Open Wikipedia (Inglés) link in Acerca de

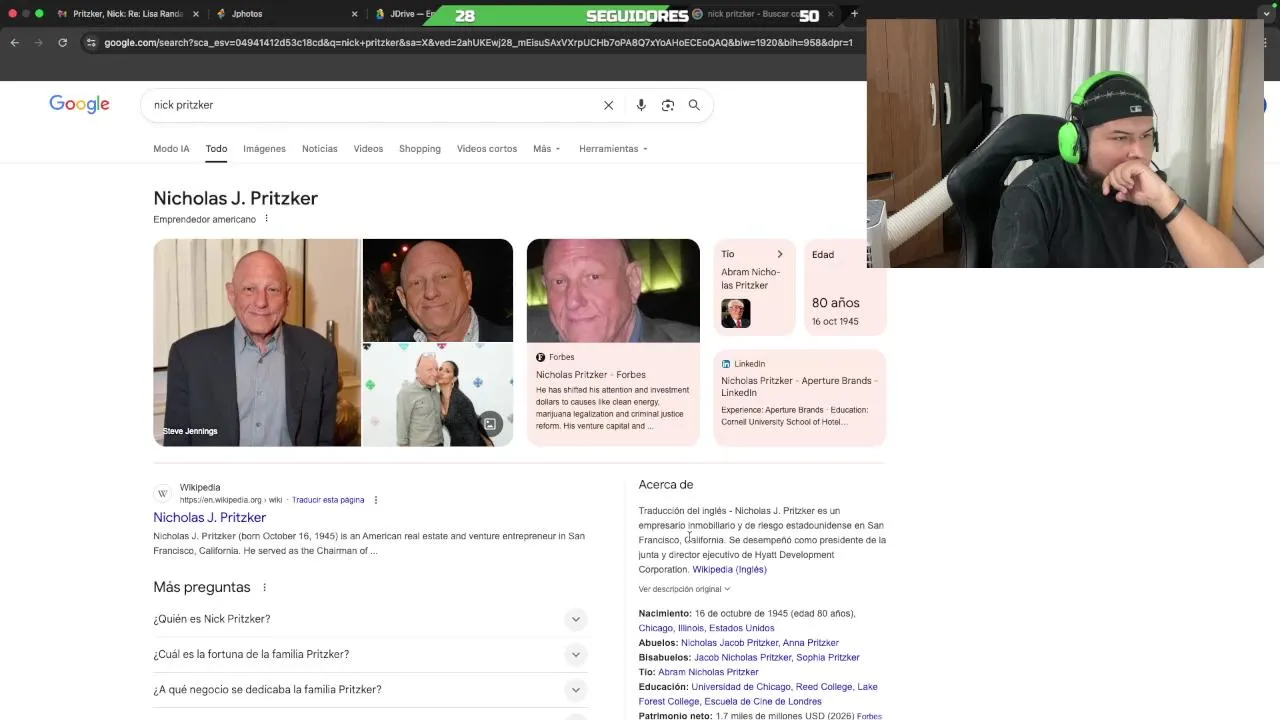[729, 569]
